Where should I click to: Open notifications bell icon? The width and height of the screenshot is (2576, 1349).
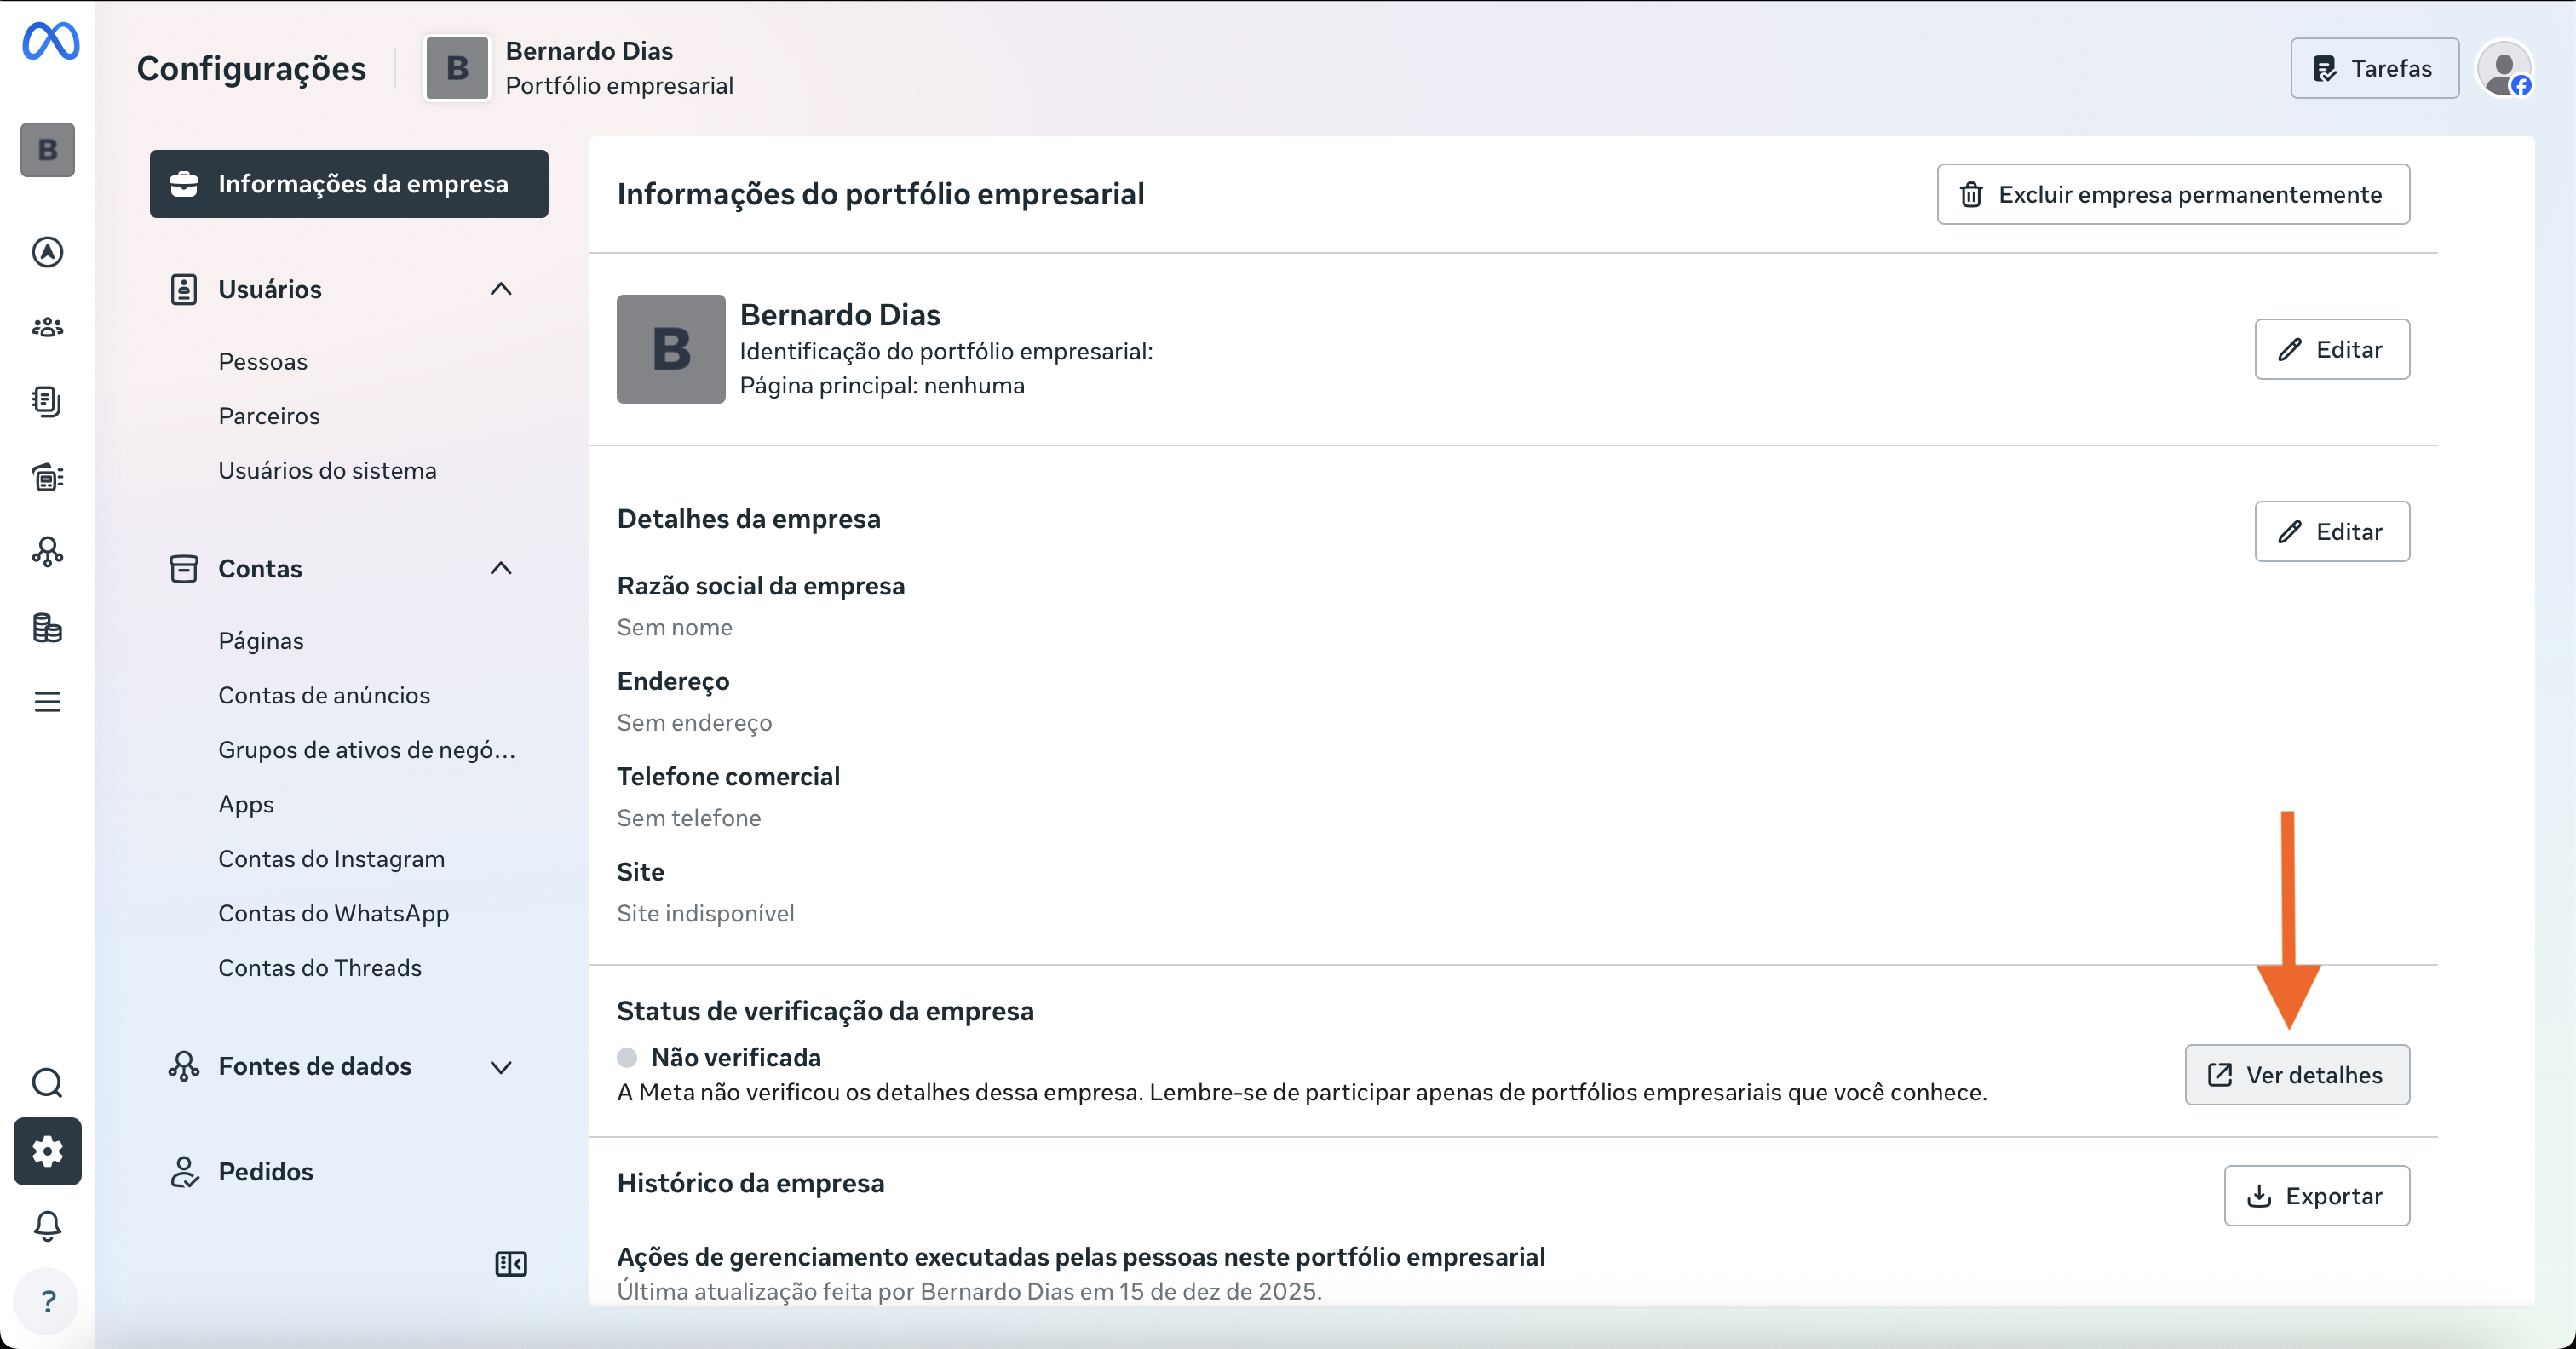(x=47, y=1226)
